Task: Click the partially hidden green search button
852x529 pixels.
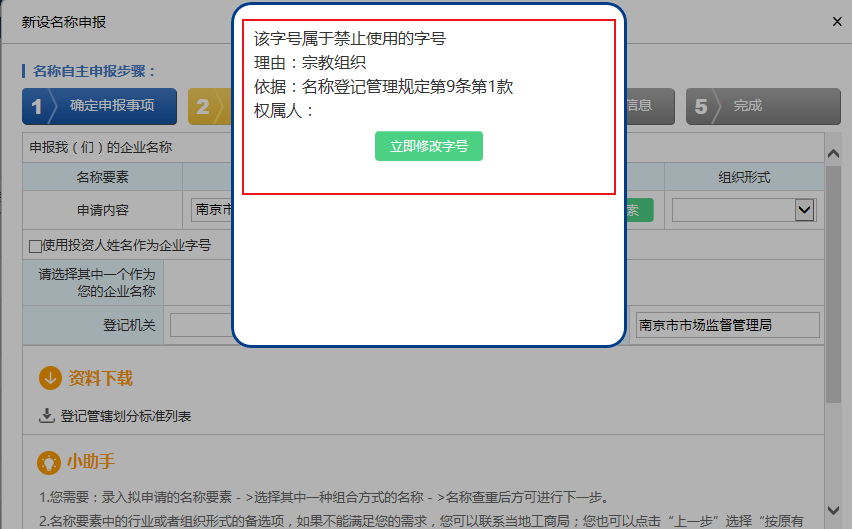Action: [x=640, y=210]
